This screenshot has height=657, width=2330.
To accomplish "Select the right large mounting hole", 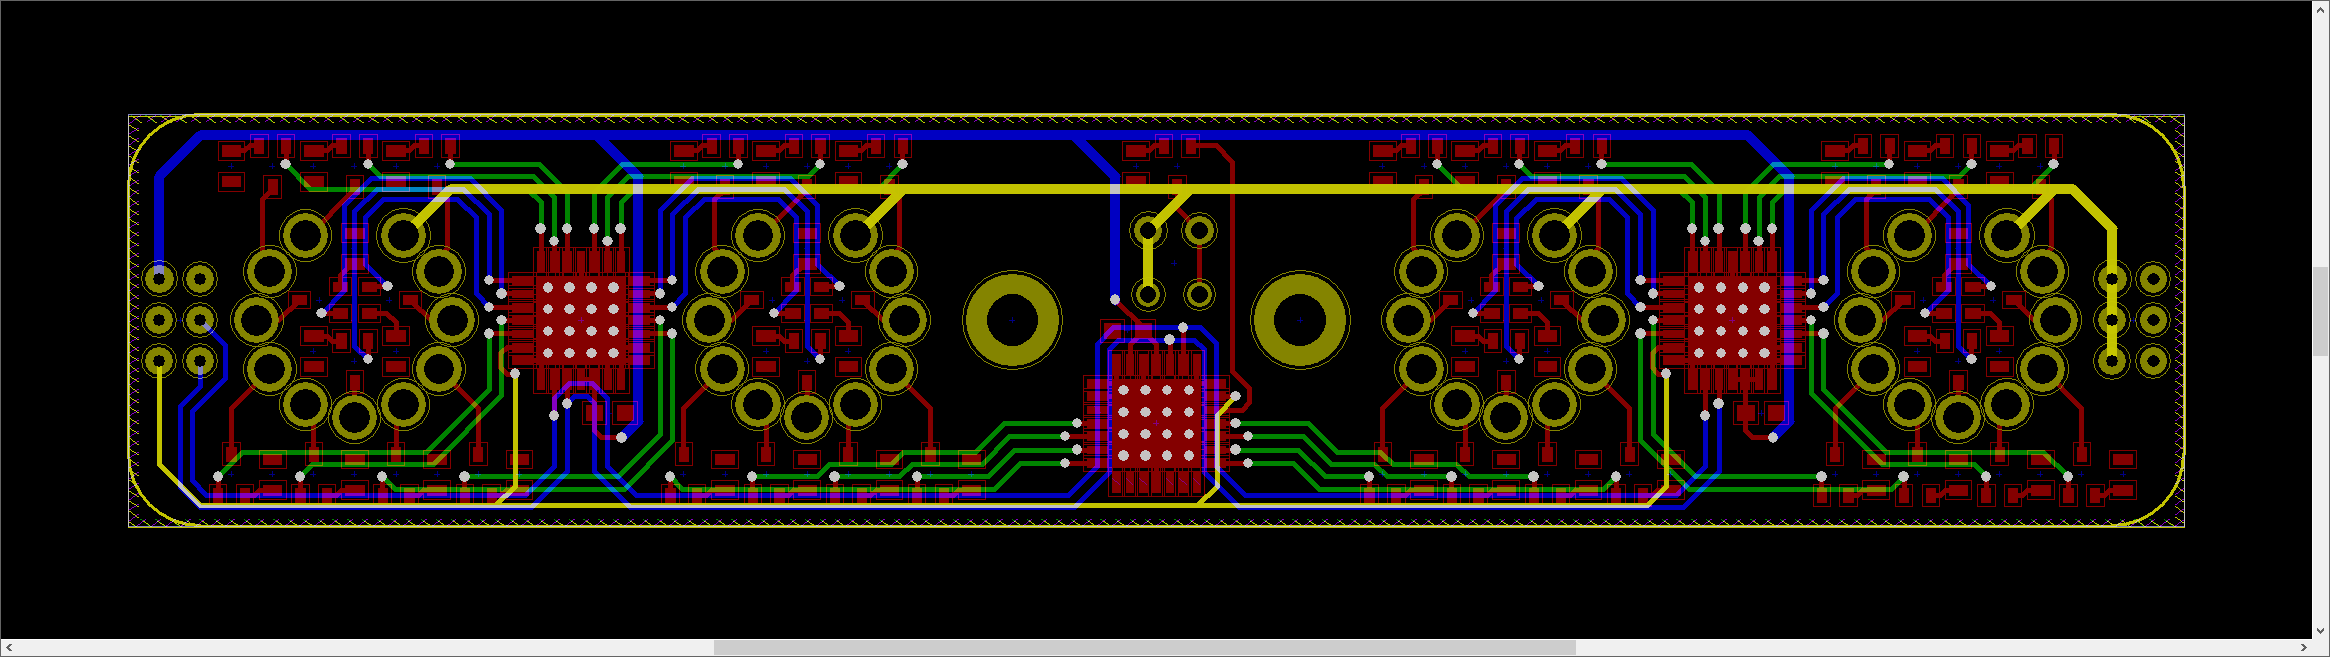I will [x=1300, y=320].
